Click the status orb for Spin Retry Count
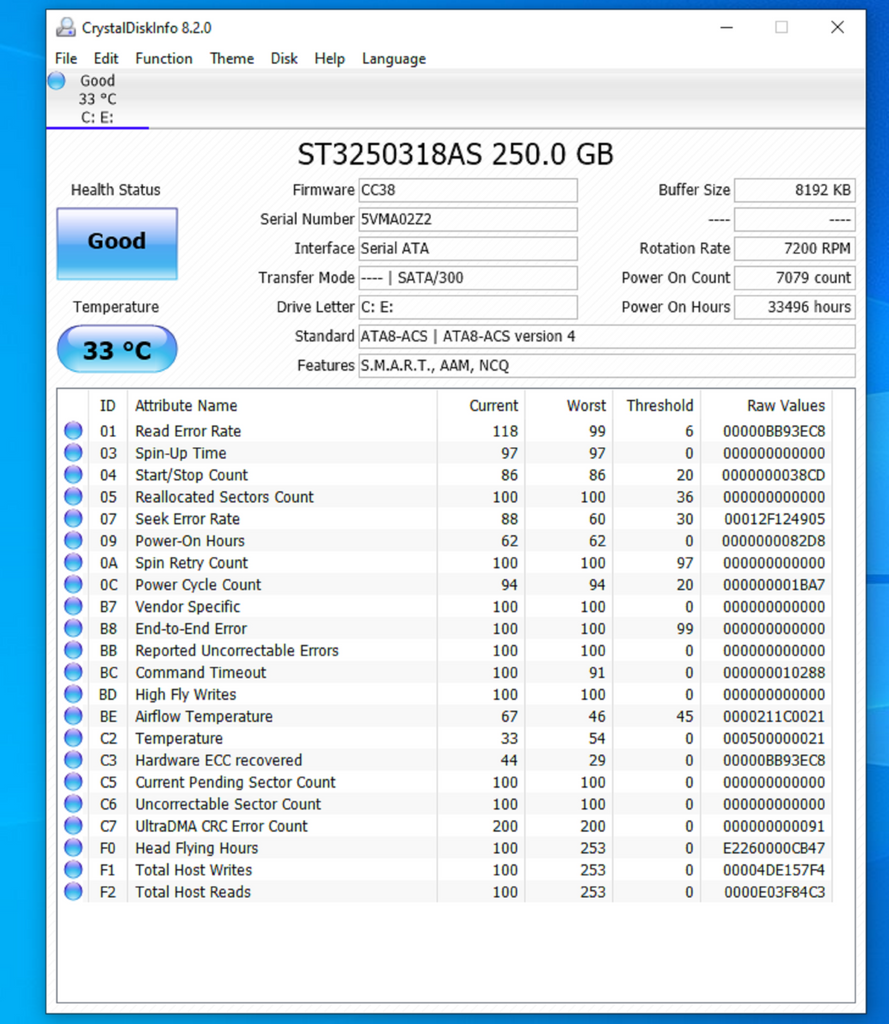Image resolution: width=889 pixels, height=1024 pixels. (x=73, y=562)
